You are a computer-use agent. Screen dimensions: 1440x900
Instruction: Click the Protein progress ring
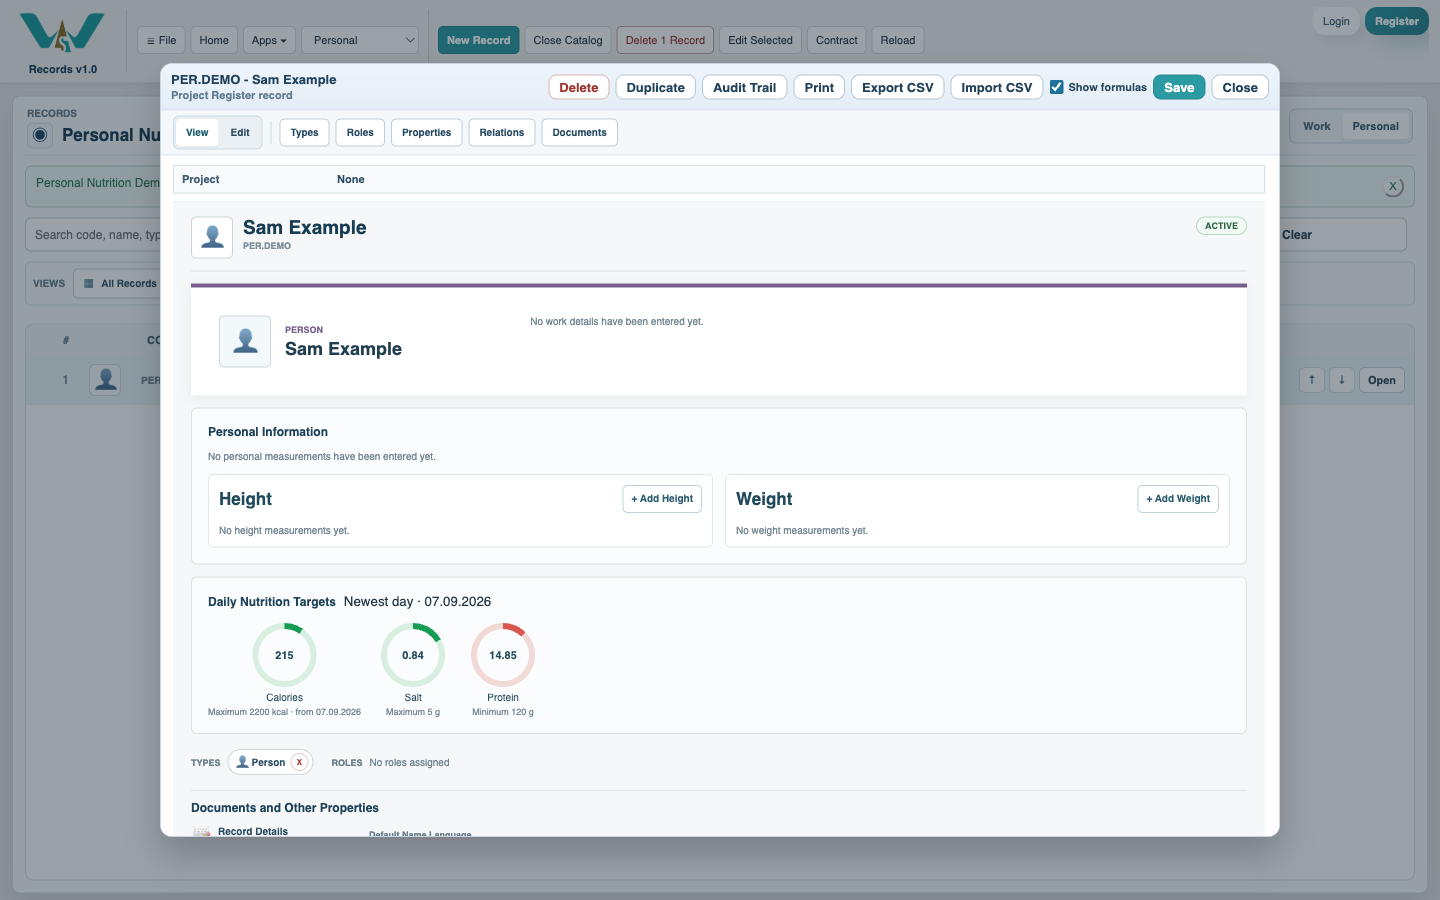(503, 655)
